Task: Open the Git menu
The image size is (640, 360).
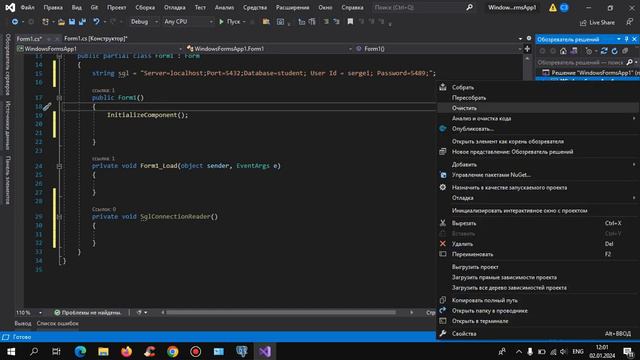Action: pyautogui.click(x=94, y=7)
